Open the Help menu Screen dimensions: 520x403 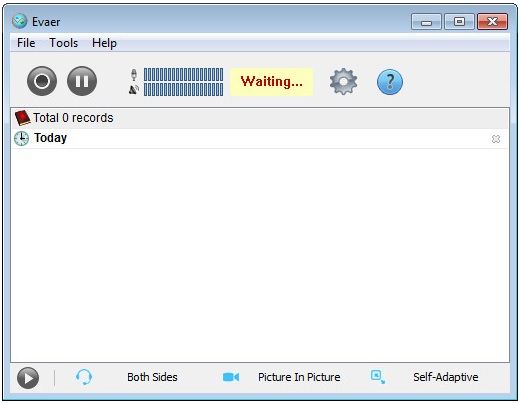tap(104, 43)
